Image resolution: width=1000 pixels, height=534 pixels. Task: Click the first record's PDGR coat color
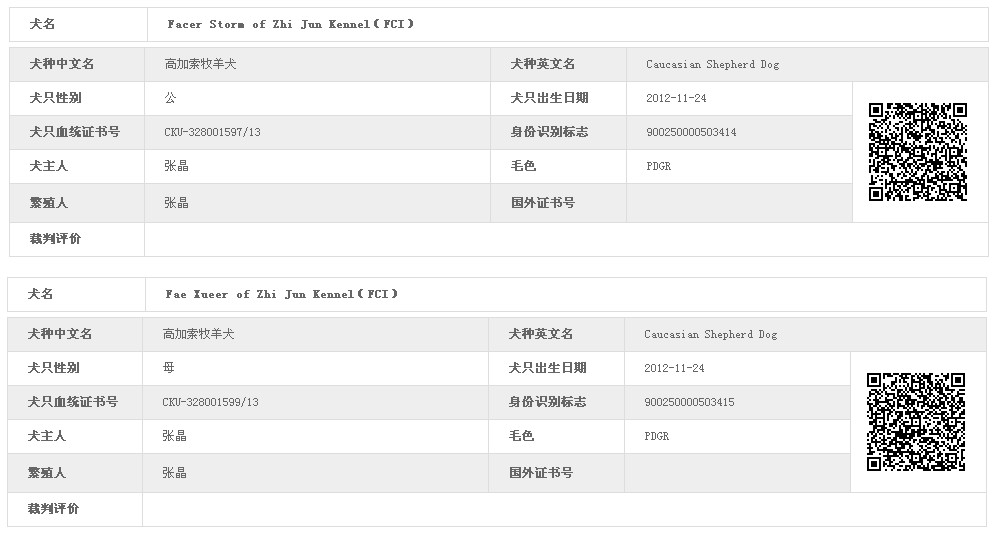tap(659, 166)
